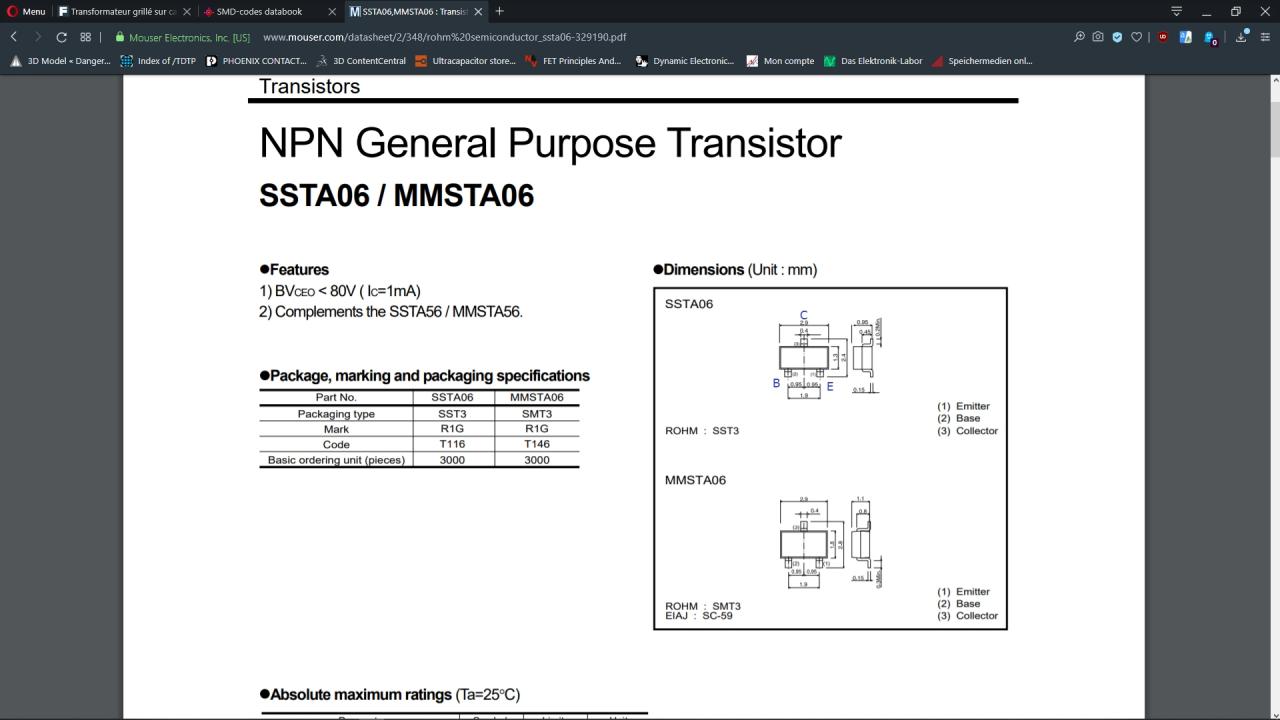Reload the current page

click(x=62, y=37)
